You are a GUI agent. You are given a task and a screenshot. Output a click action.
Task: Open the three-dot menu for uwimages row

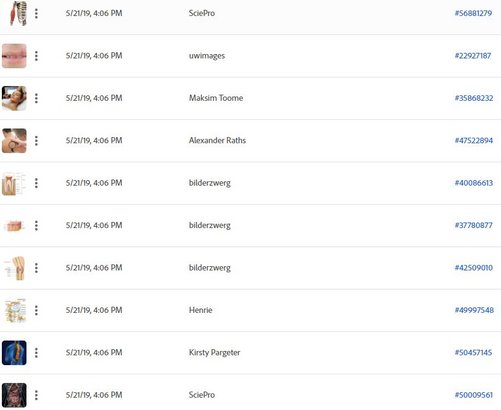pyautogui.click(x=36, y=56)
